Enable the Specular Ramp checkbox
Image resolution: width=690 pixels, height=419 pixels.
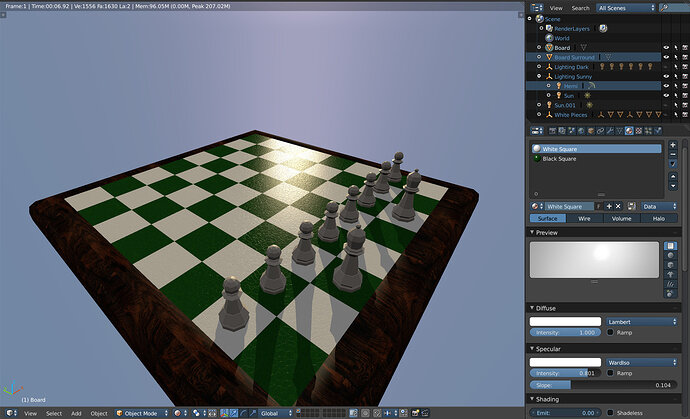[610, 373]
